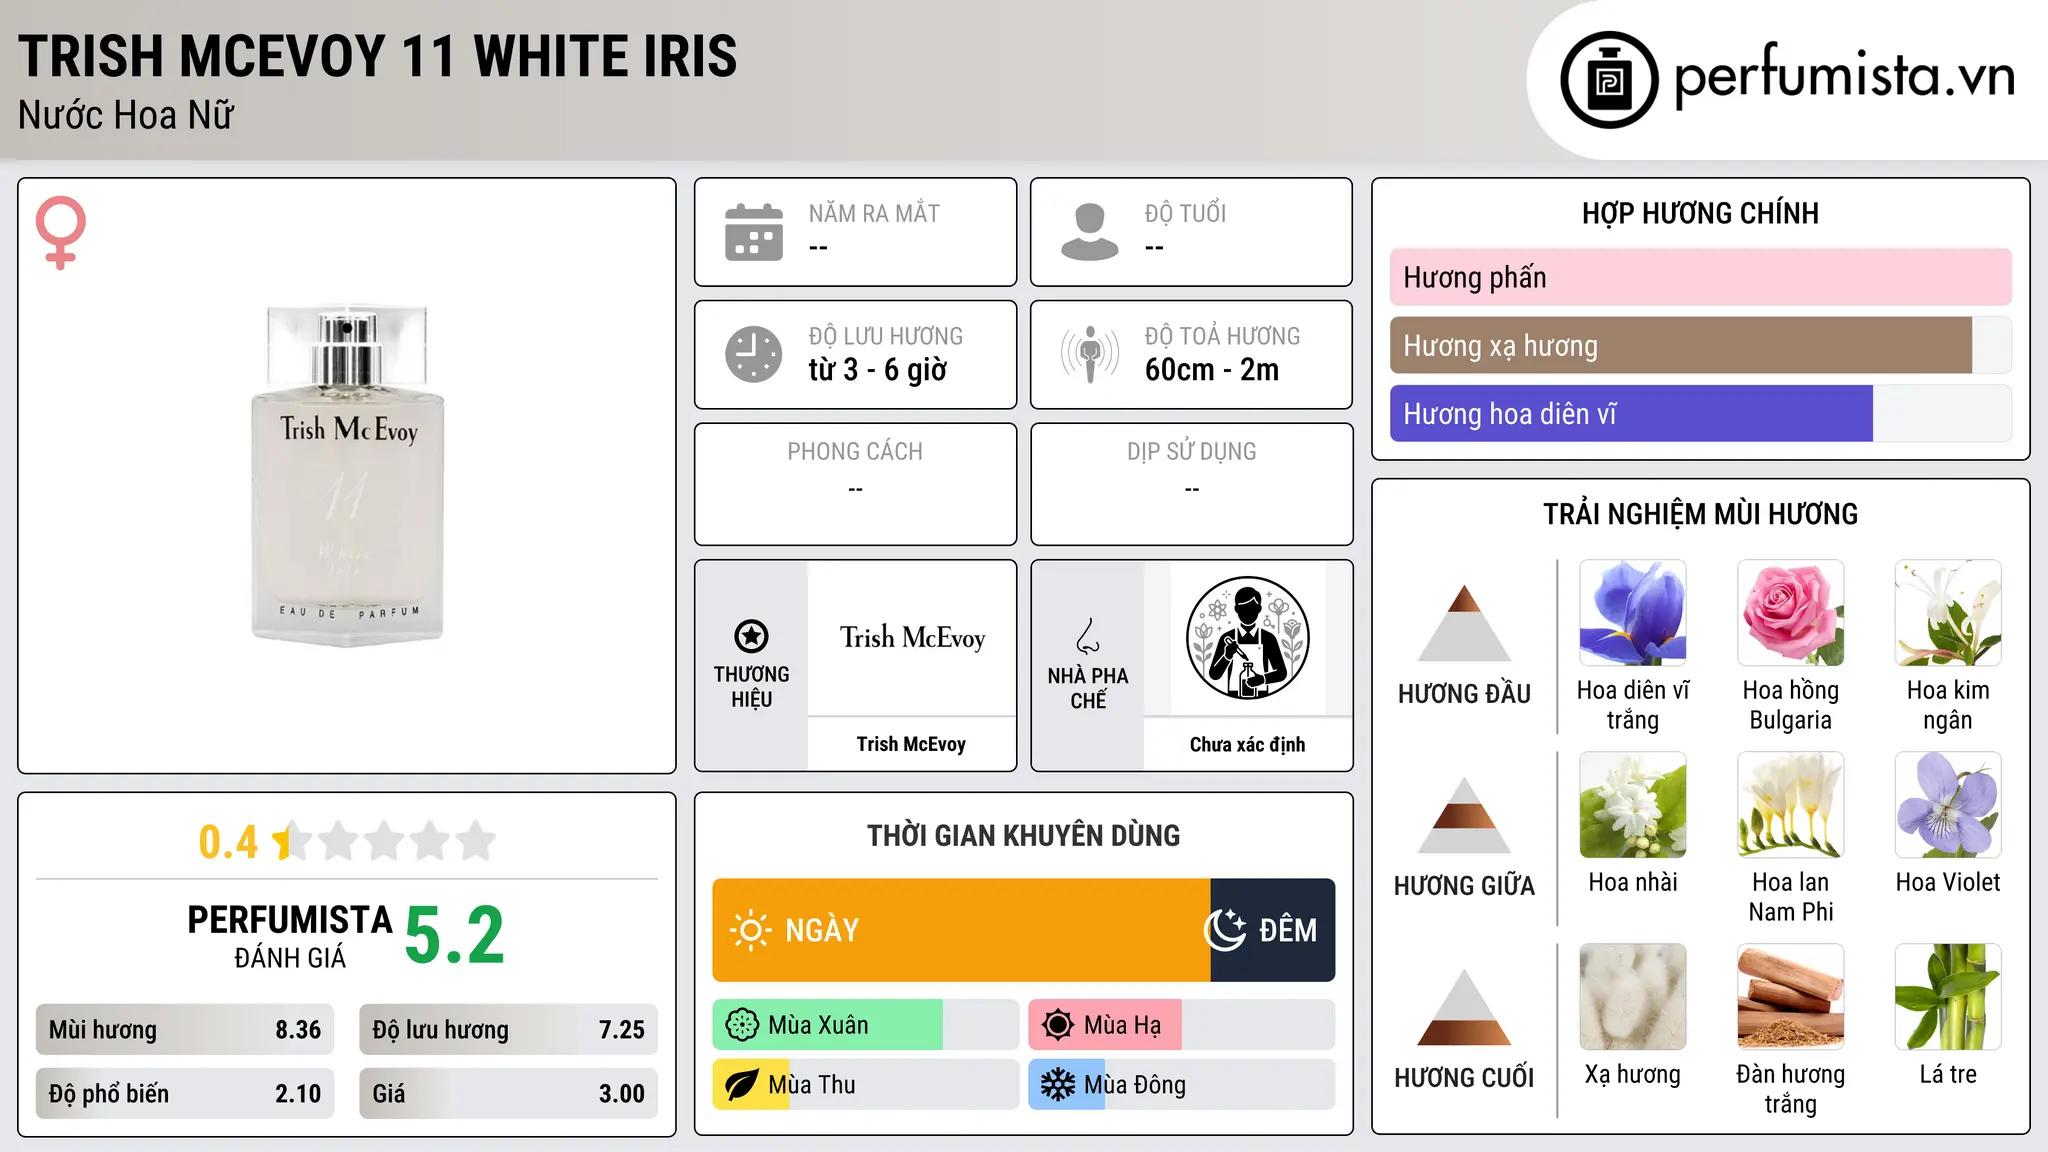Open the Đàn hương trắng note image
The height and width of the screenshot is (1152, 2048).
(x=1791, y=997)
